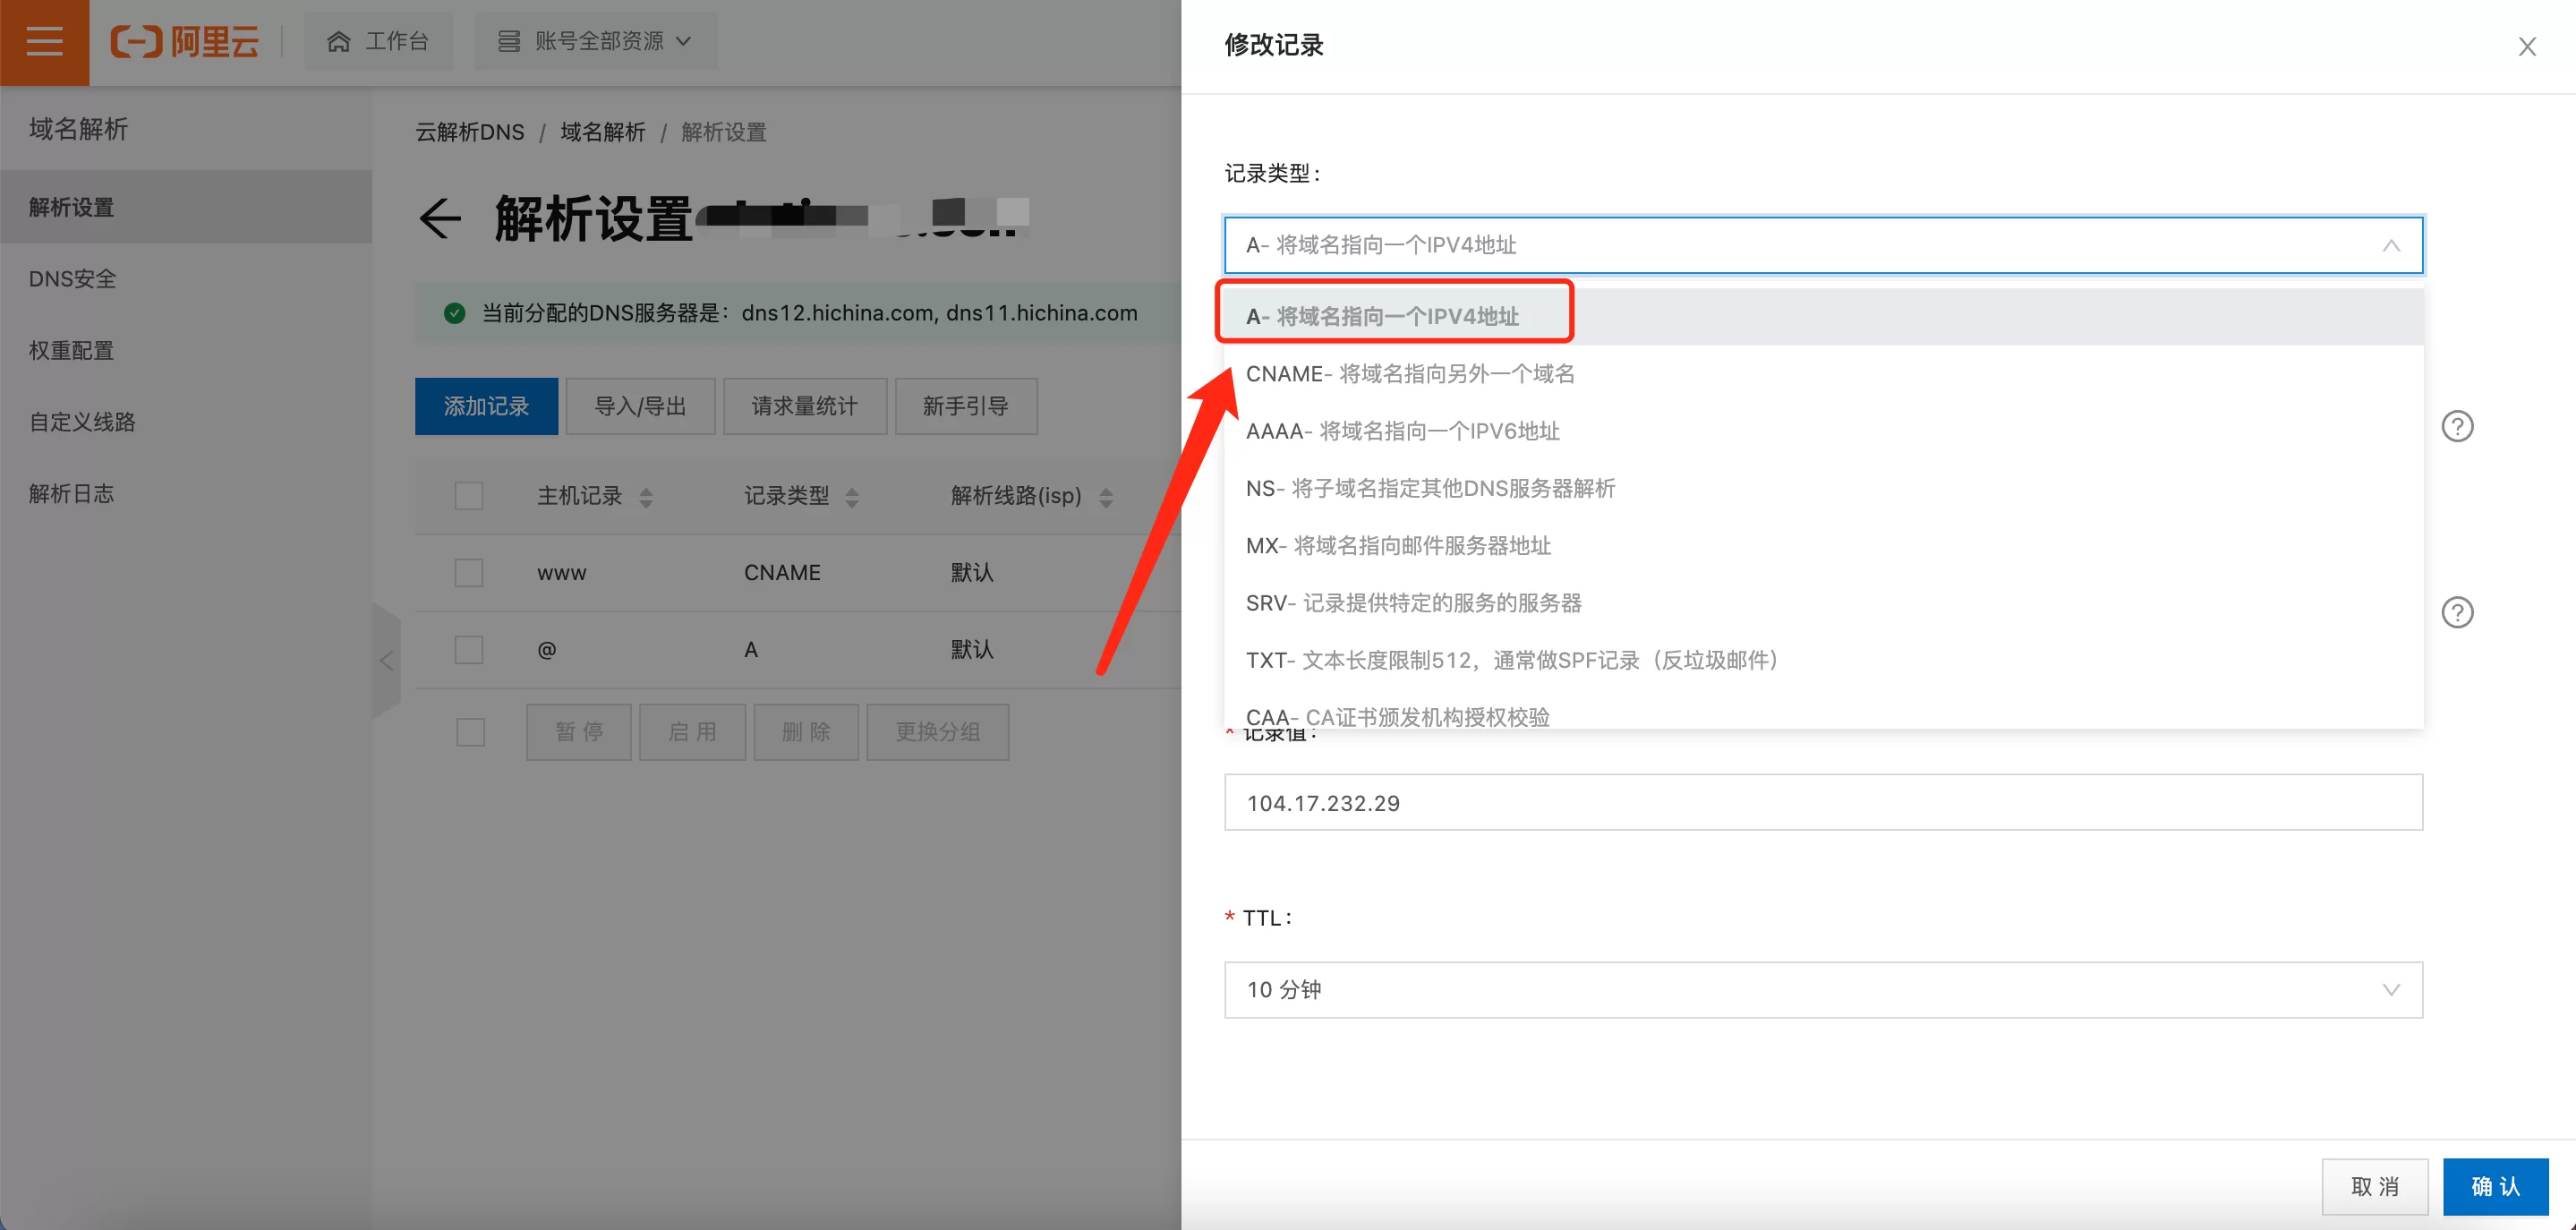Image resolution: width=2576 pixels, height=1230 pixels.
Task: Toggle the select-all header checkbox
Action: click(x=469, y=496)
